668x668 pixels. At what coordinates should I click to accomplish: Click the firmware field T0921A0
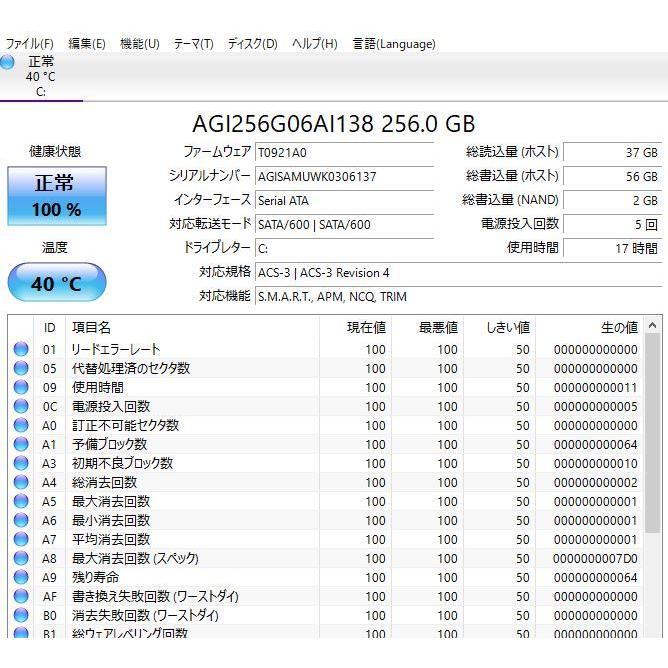pos(343,153)
